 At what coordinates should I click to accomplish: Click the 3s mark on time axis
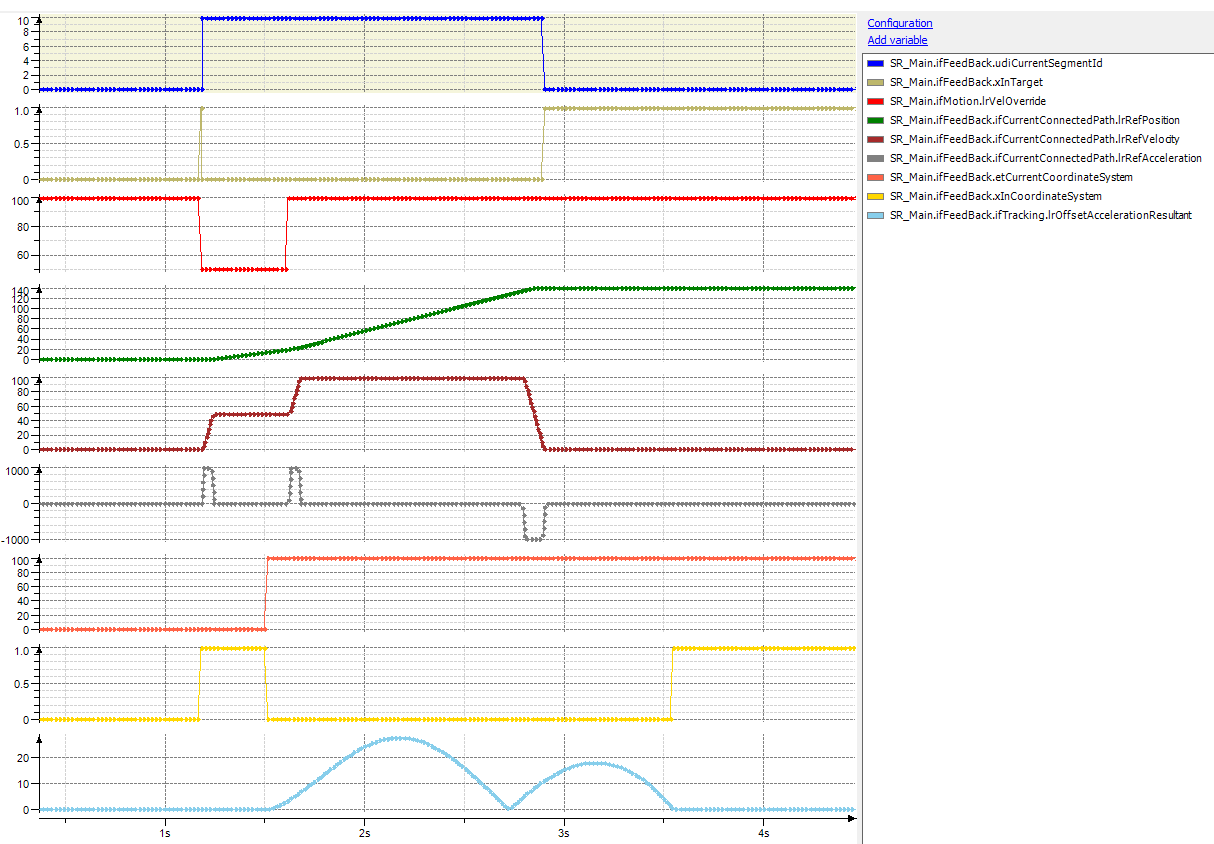564,832
